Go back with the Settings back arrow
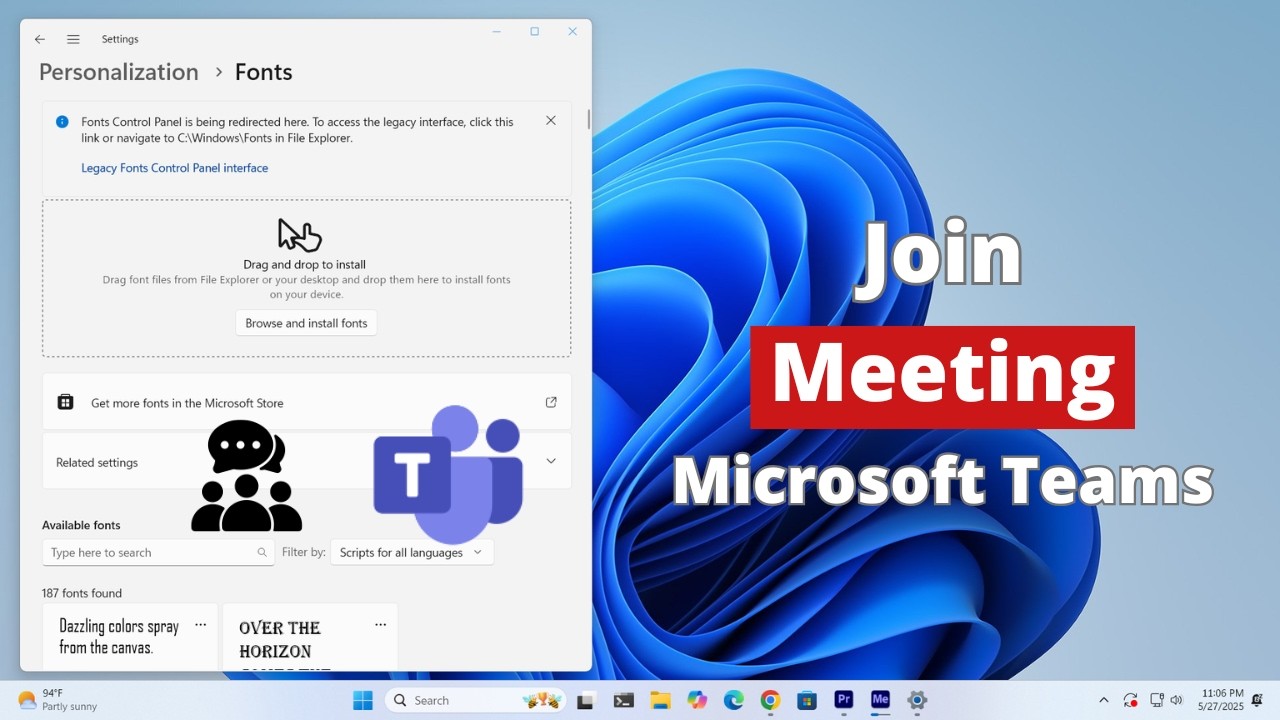 [x=40, y=39]
